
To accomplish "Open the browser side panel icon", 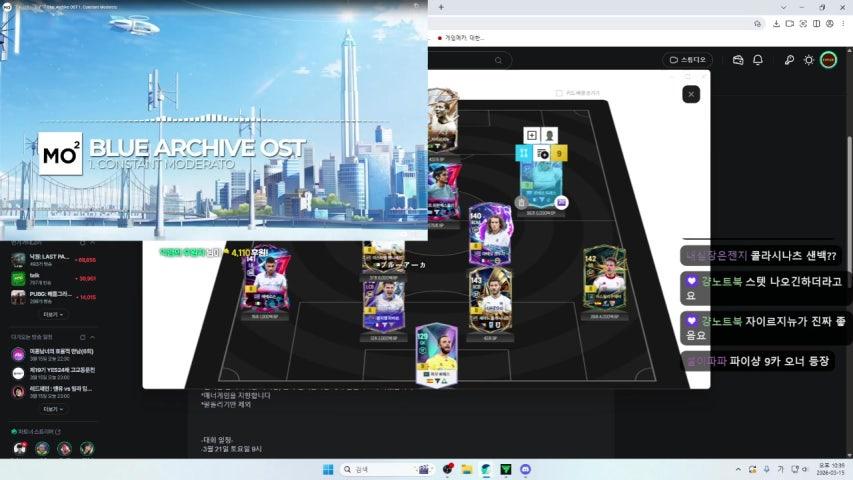I will [x=817, y=23].
